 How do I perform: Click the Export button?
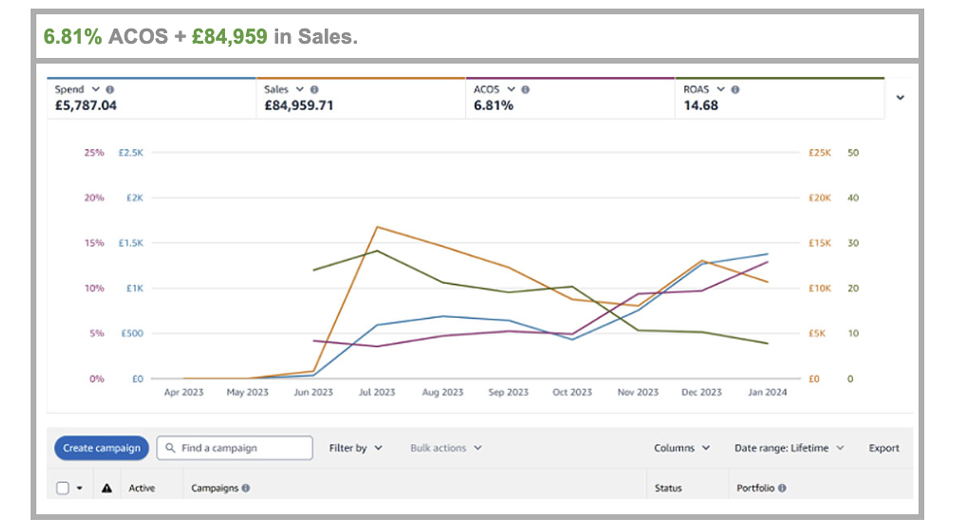(883, 448)
